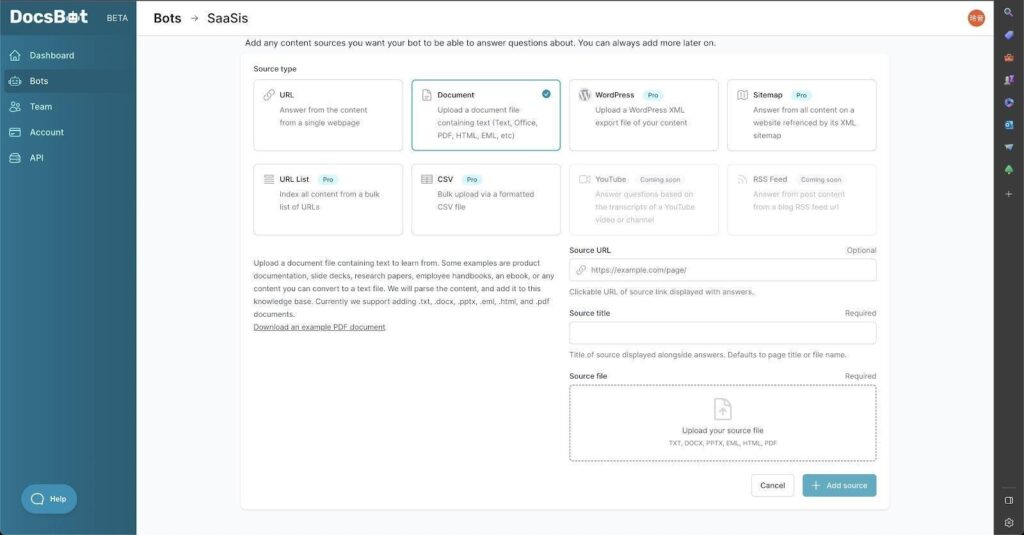
Task: Click the upload file icon
Action: (x=722, y=409)
